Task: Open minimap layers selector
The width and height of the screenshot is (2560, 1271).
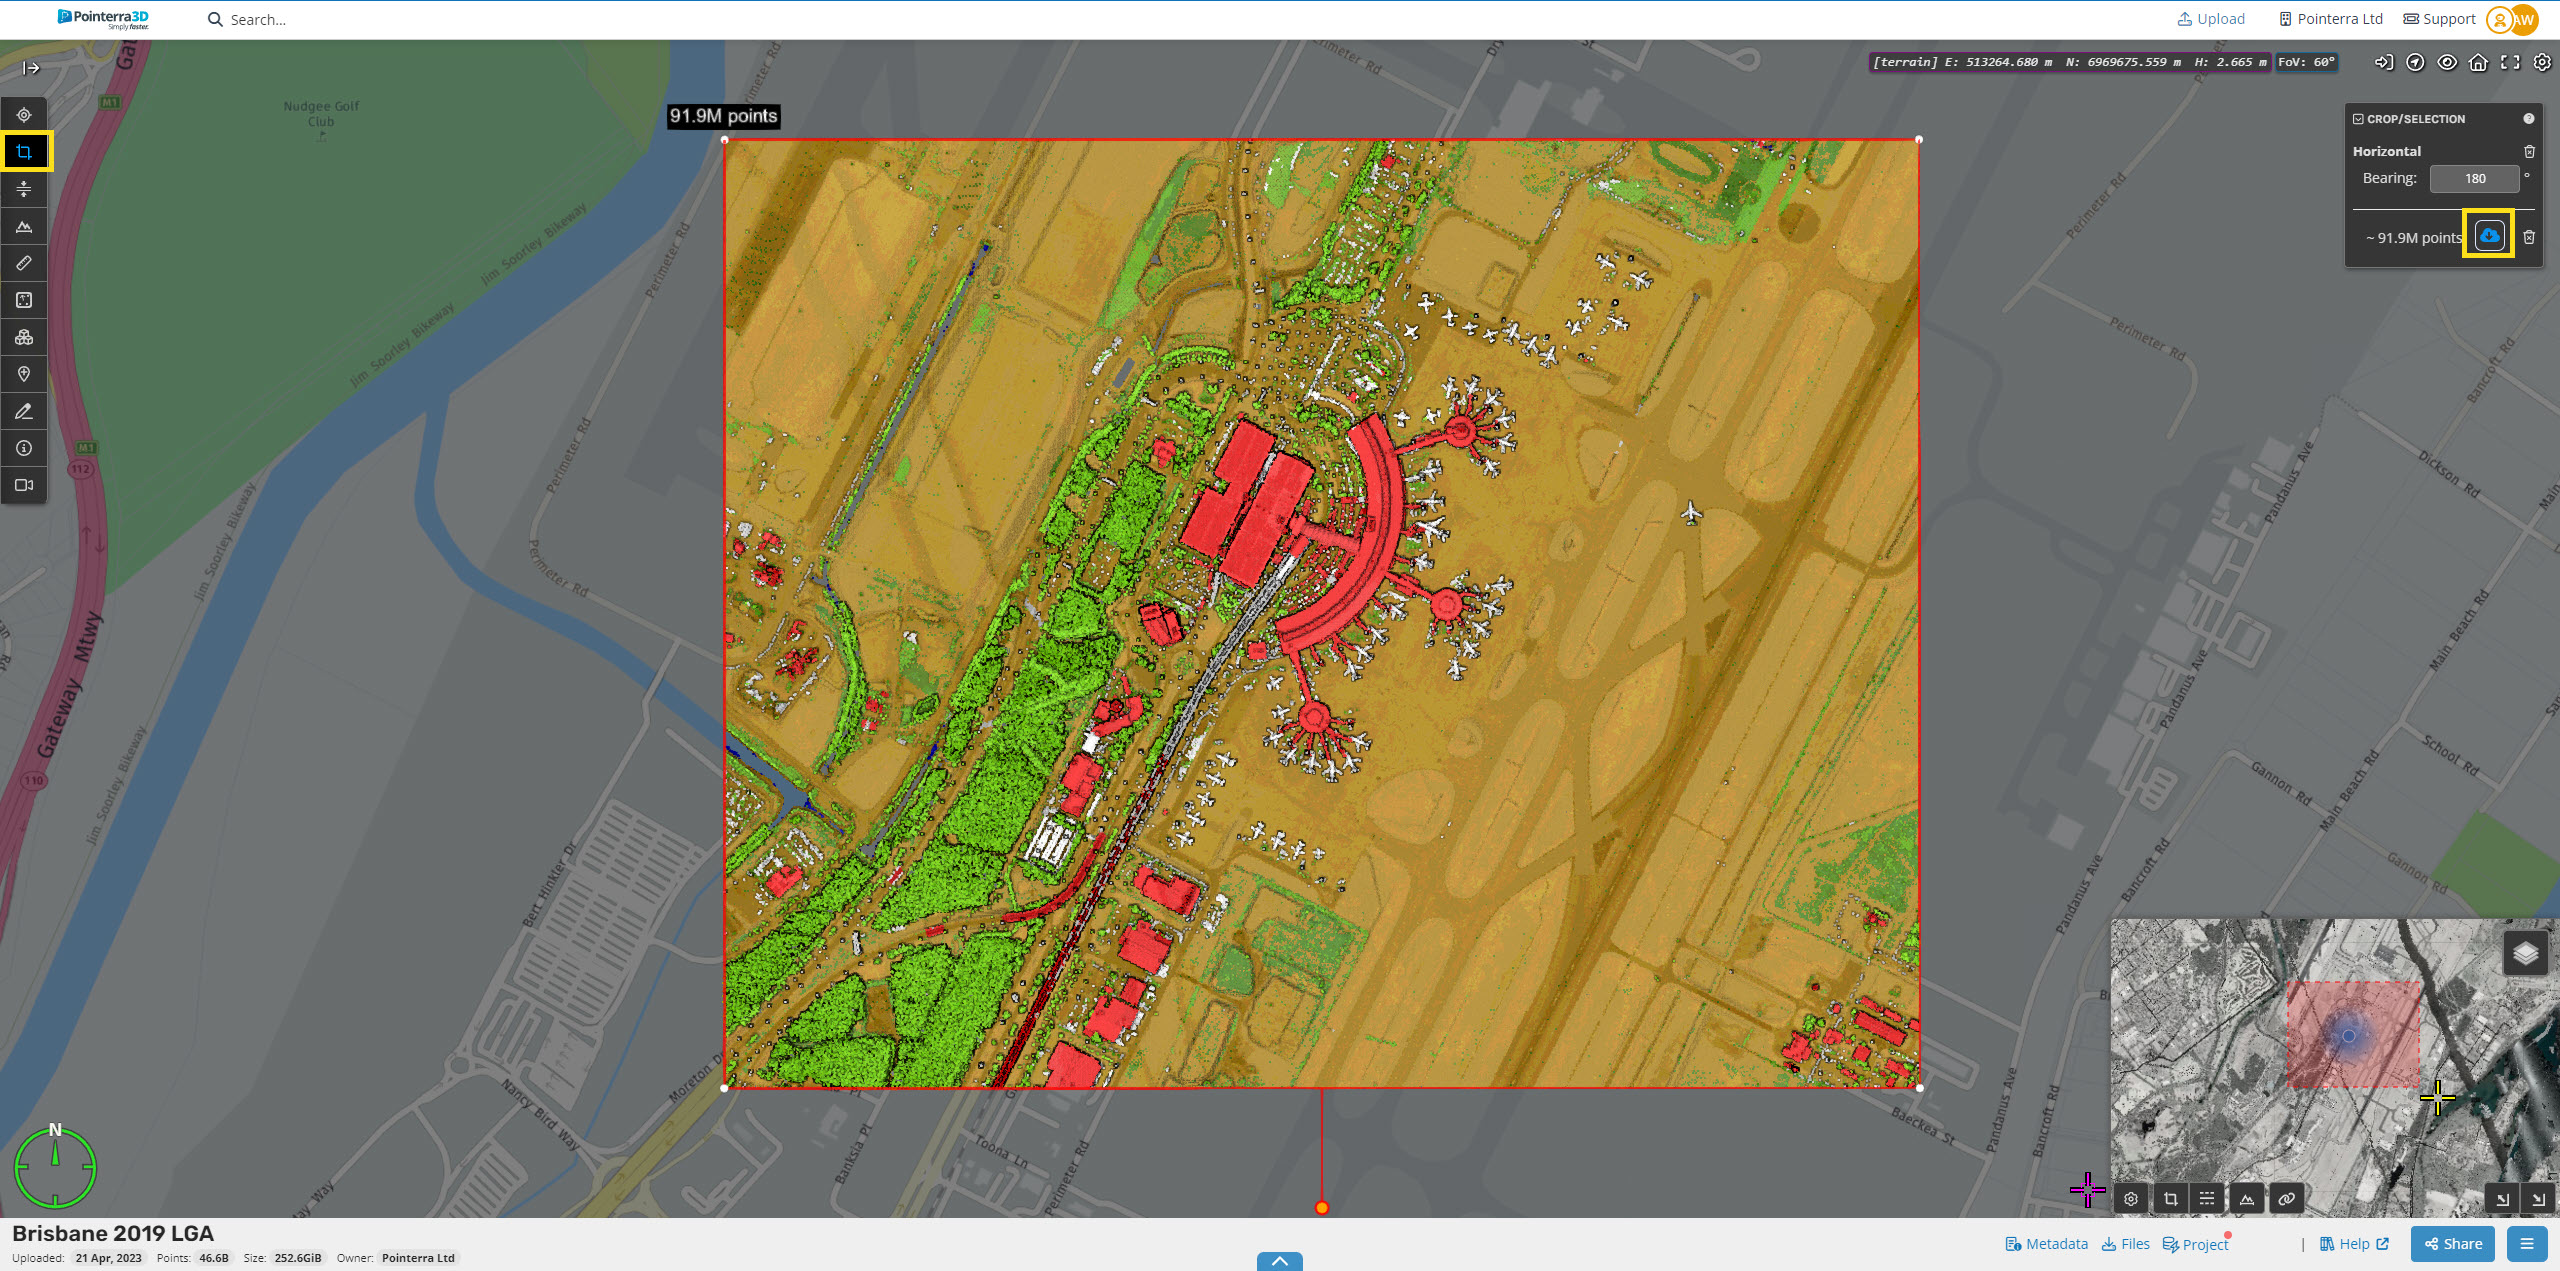Action: click(2525, 953)
